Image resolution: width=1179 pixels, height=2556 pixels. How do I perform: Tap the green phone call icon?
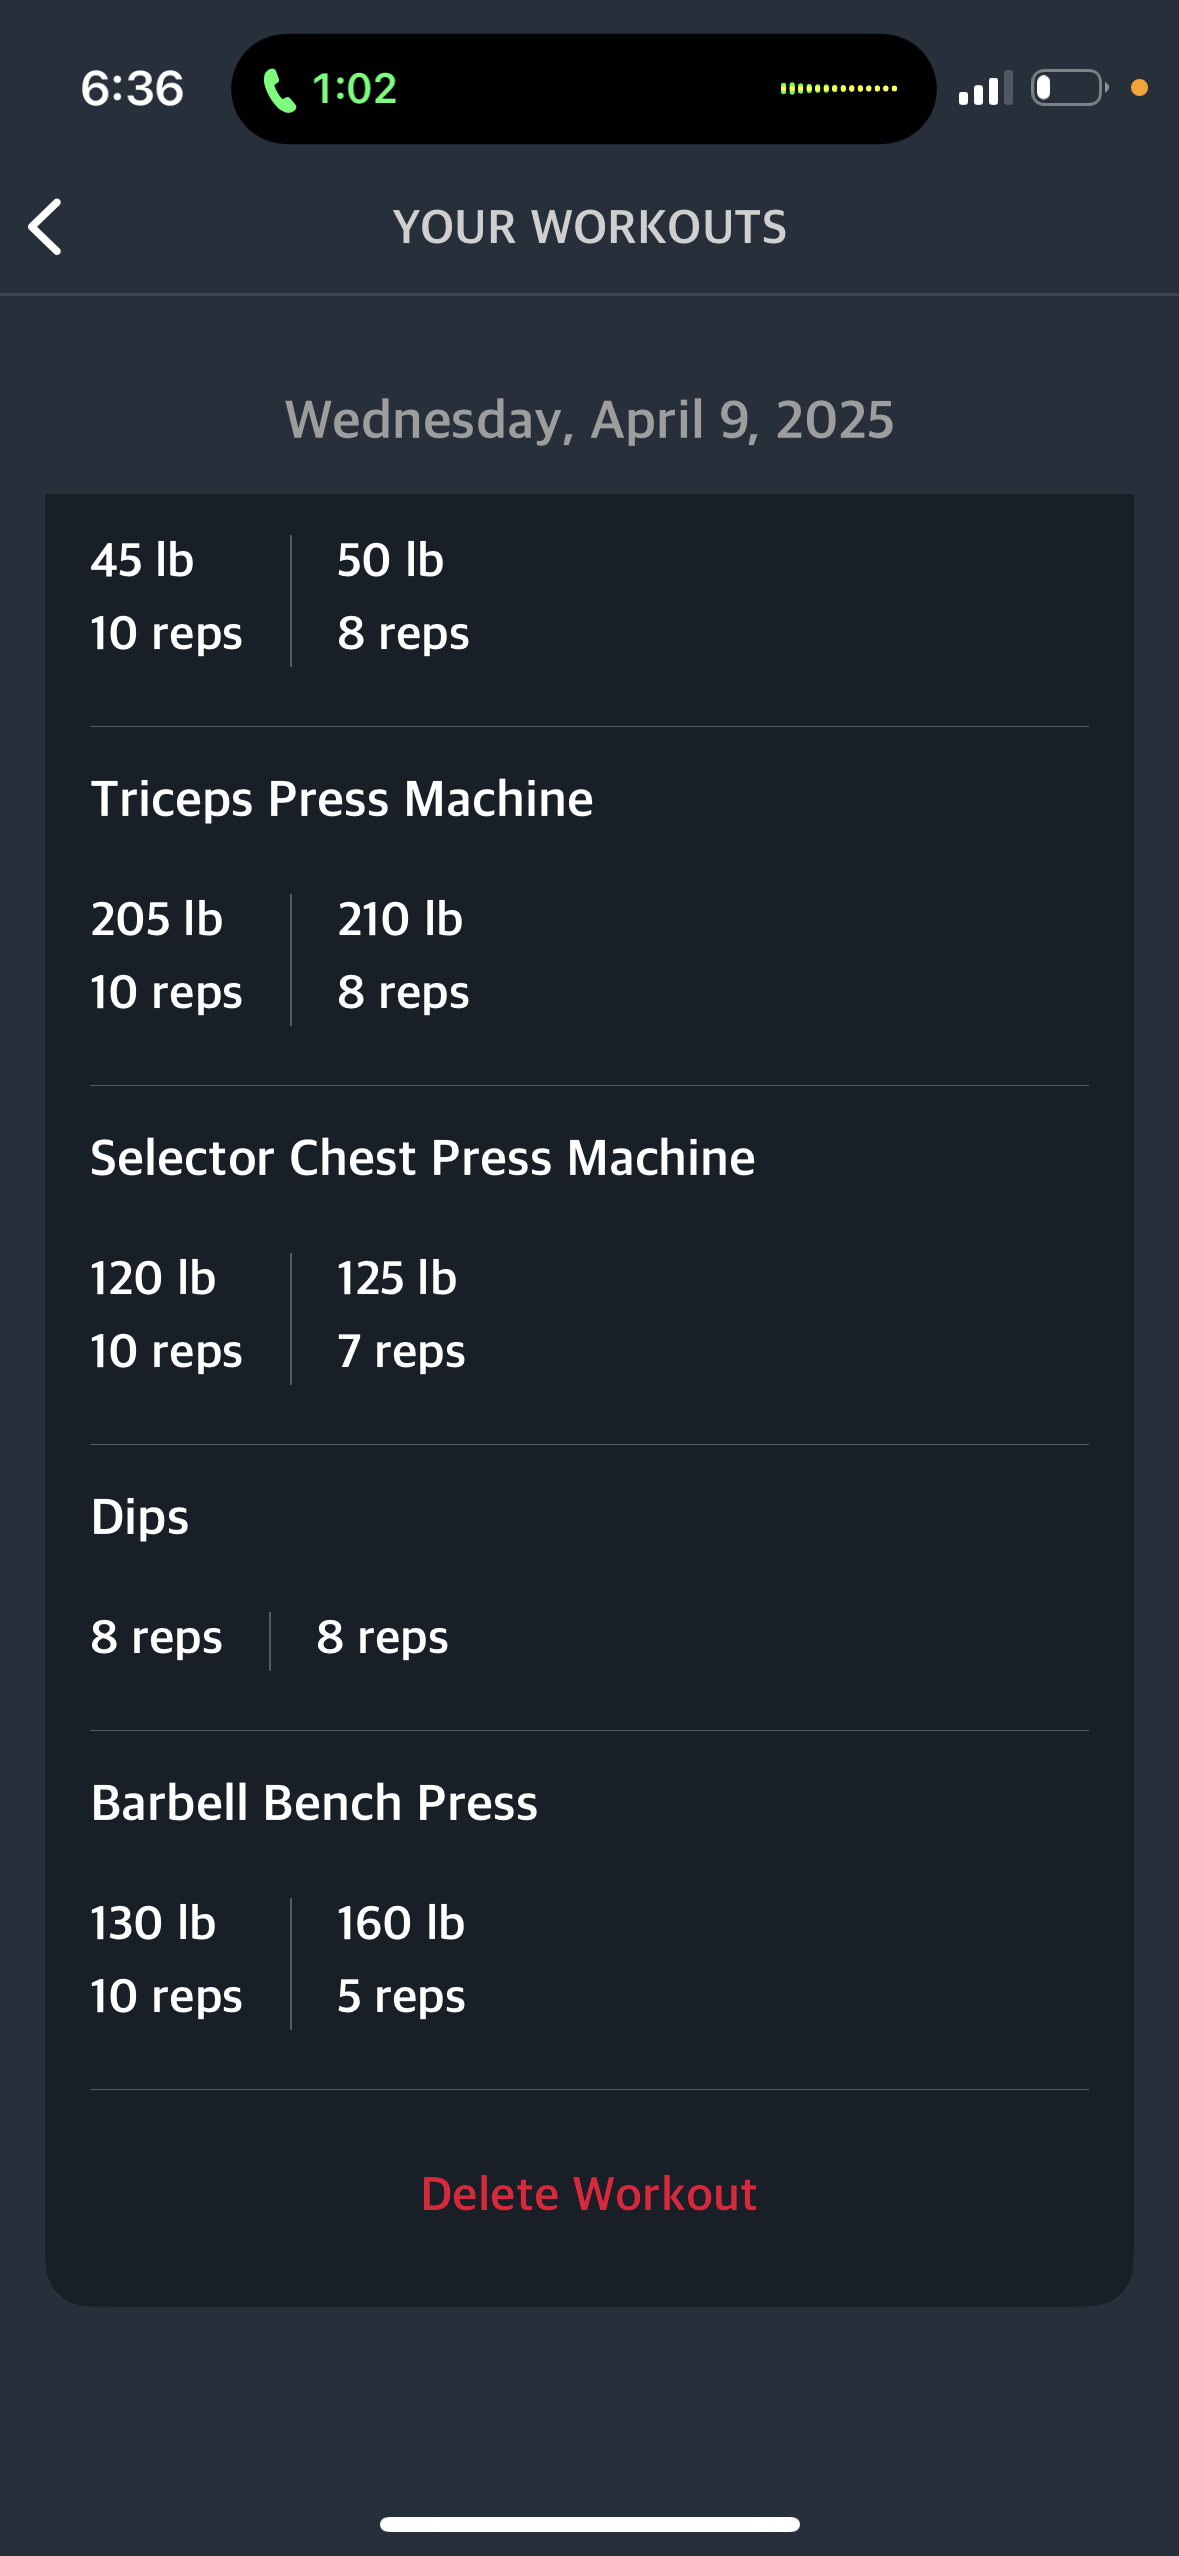(x=279, y=90)
